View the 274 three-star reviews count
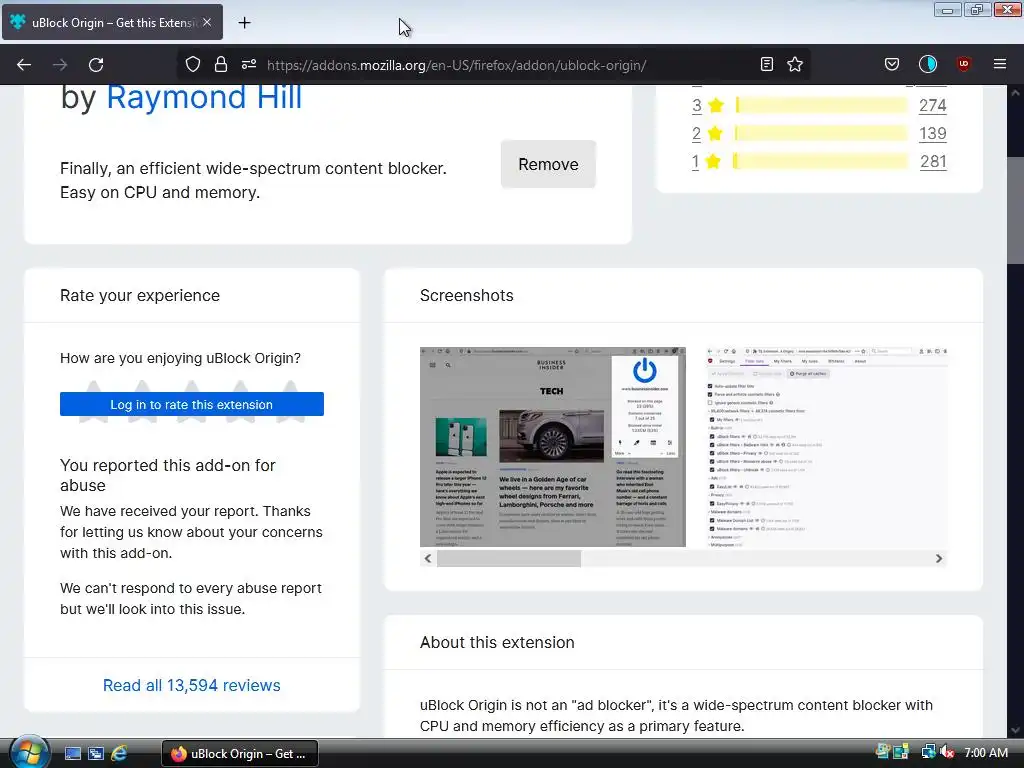Viewport: 1024px width, 768px height. [x=933, y=105]
